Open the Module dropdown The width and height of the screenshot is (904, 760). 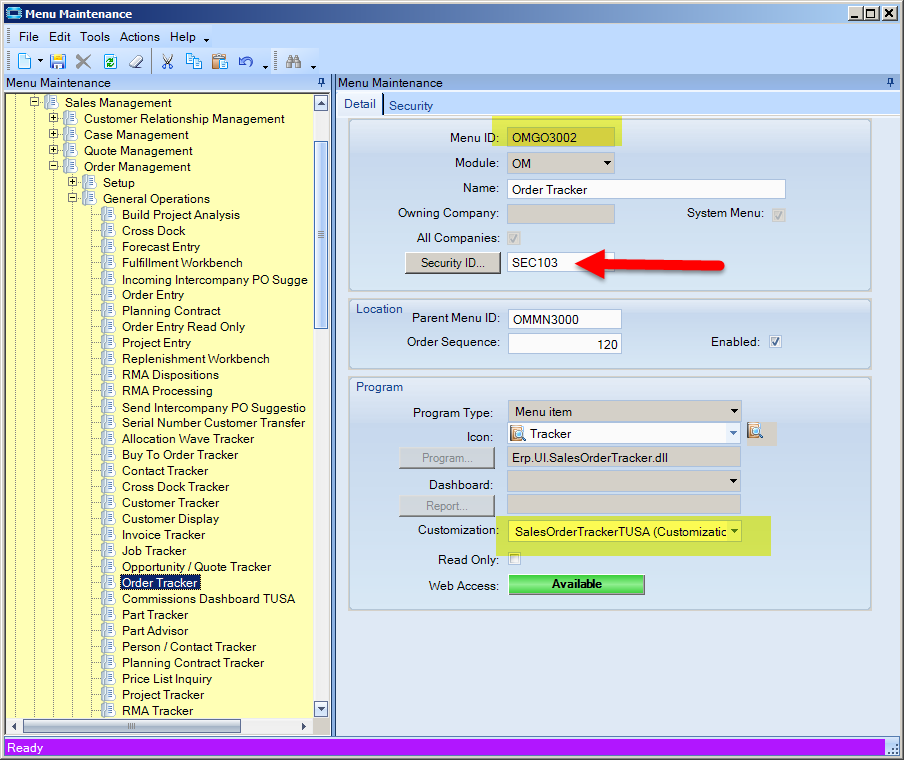[606, 163]
